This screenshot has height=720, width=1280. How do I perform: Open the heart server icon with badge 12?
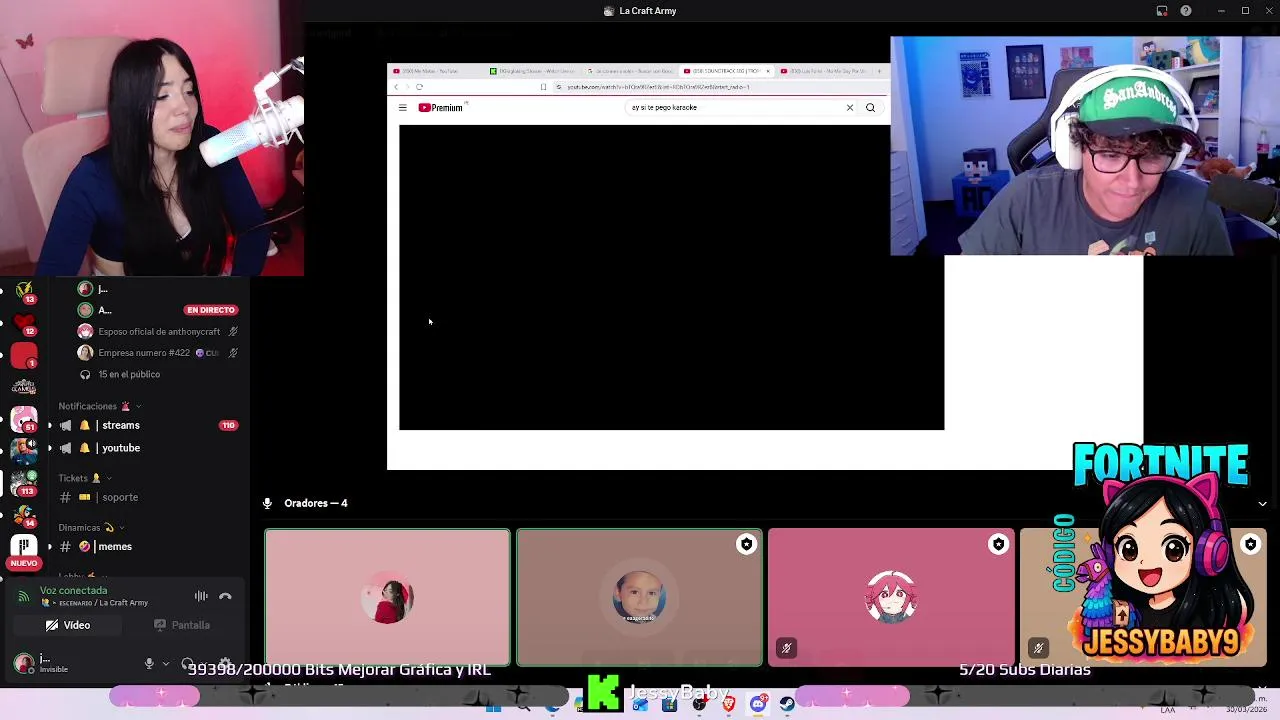point(24,325)
